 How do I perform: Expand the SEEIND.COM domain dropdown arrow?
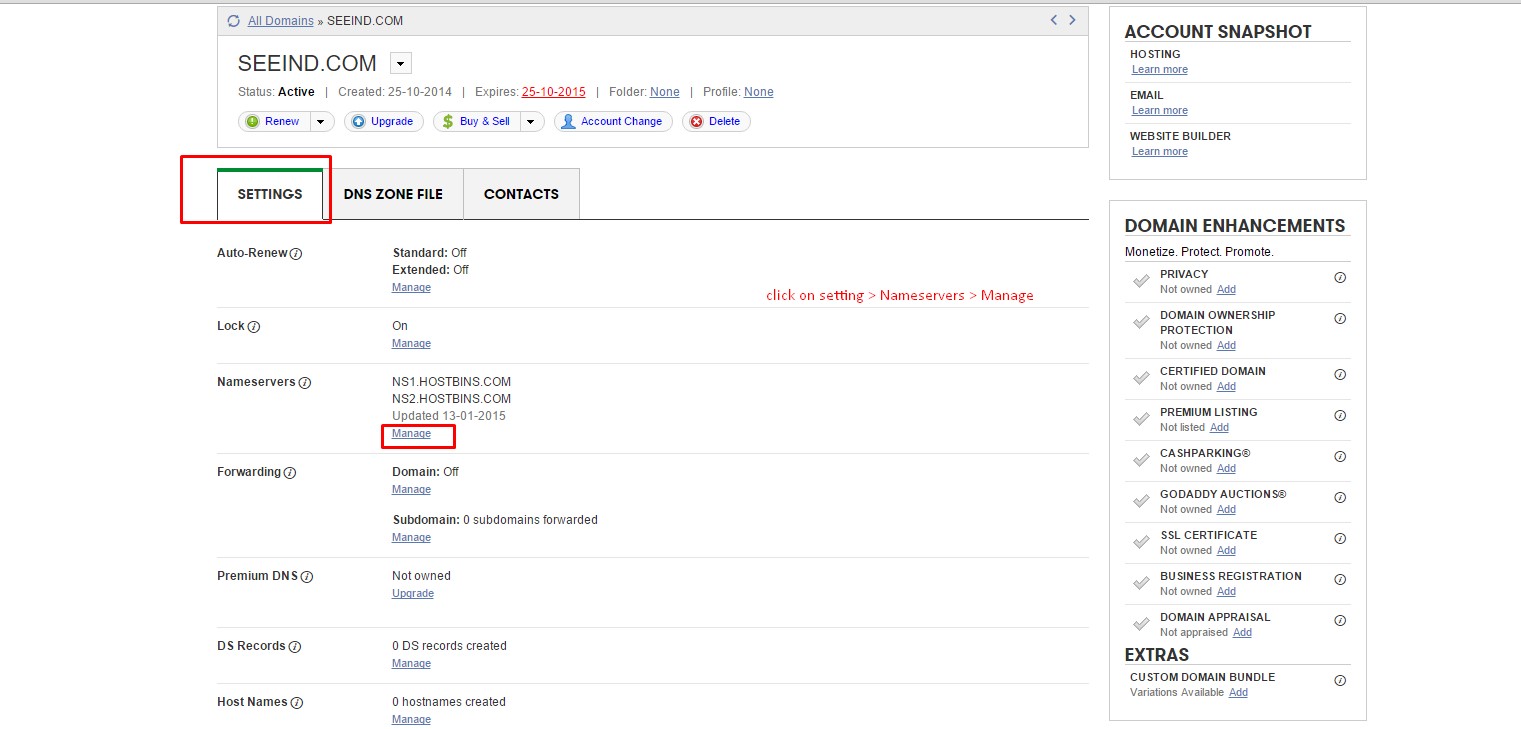[x=400, y=64]
